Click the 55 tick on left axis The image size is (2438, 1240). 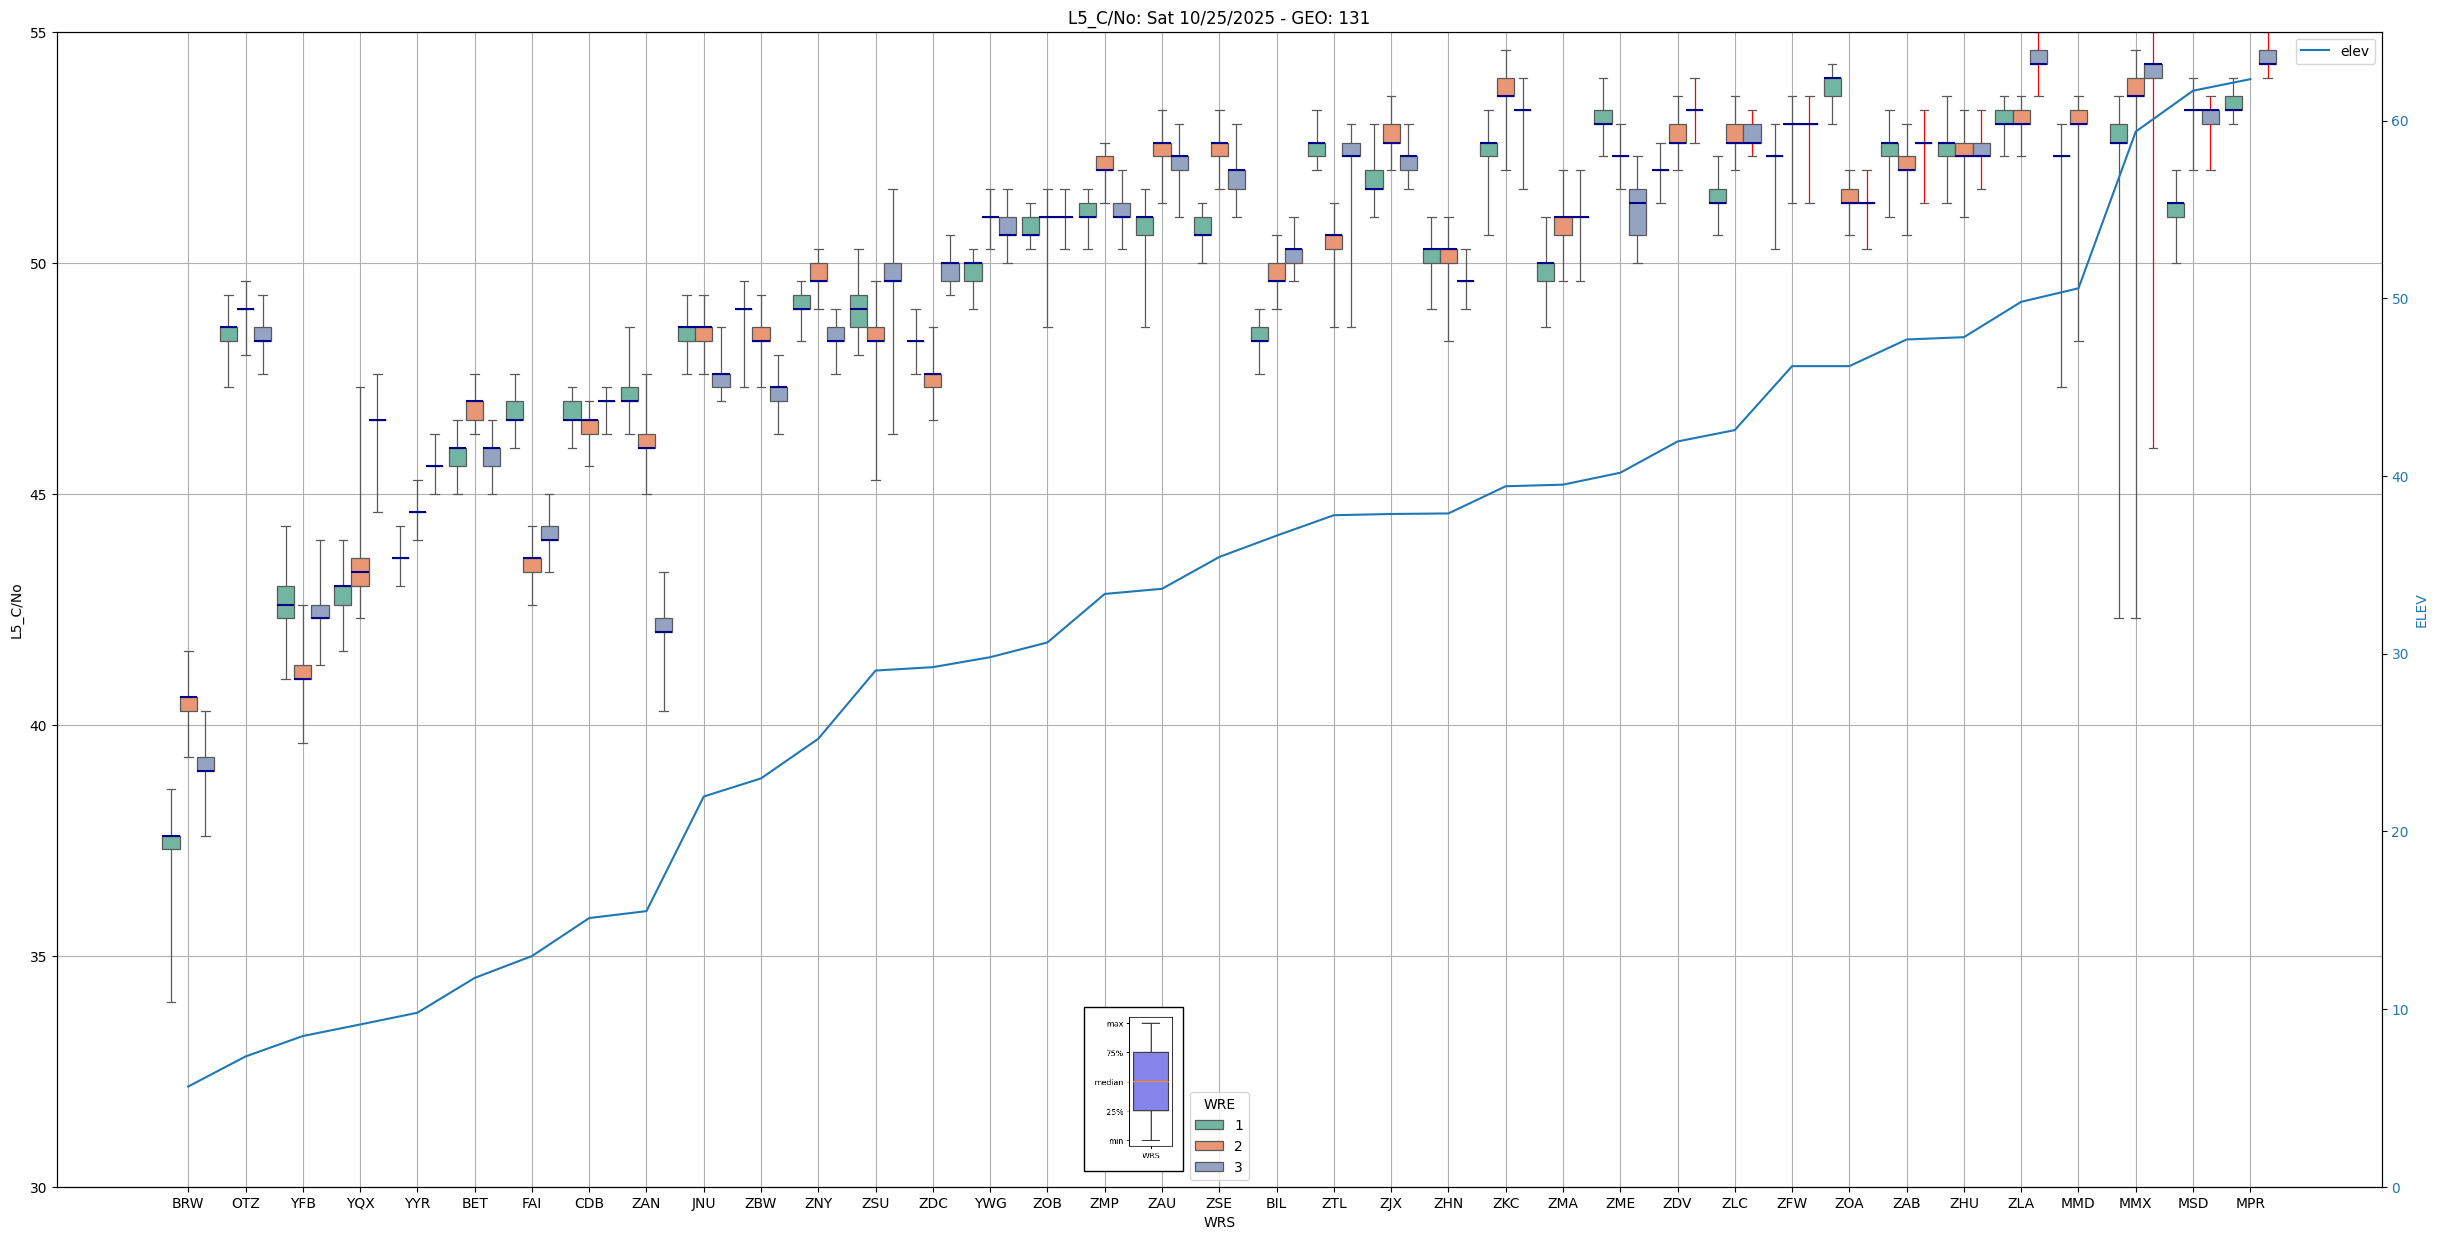40,33
